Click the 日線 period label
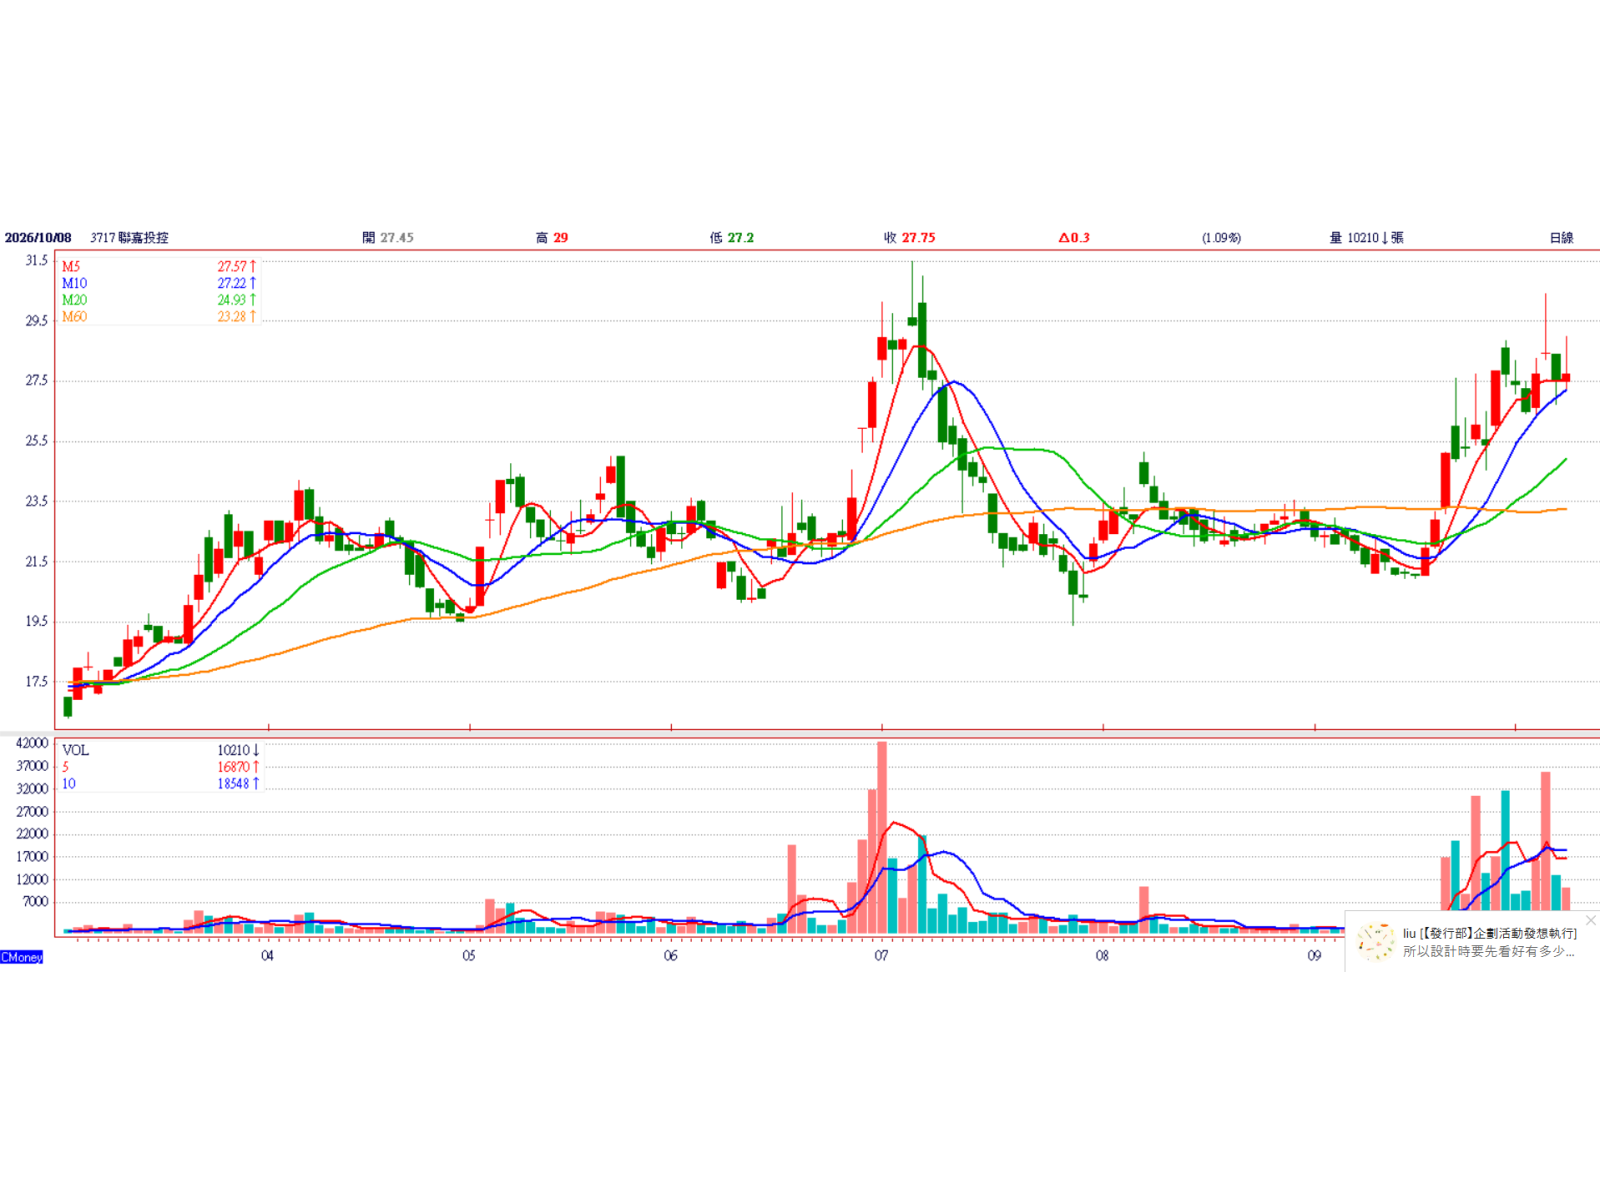 (x=1561, y=238)
